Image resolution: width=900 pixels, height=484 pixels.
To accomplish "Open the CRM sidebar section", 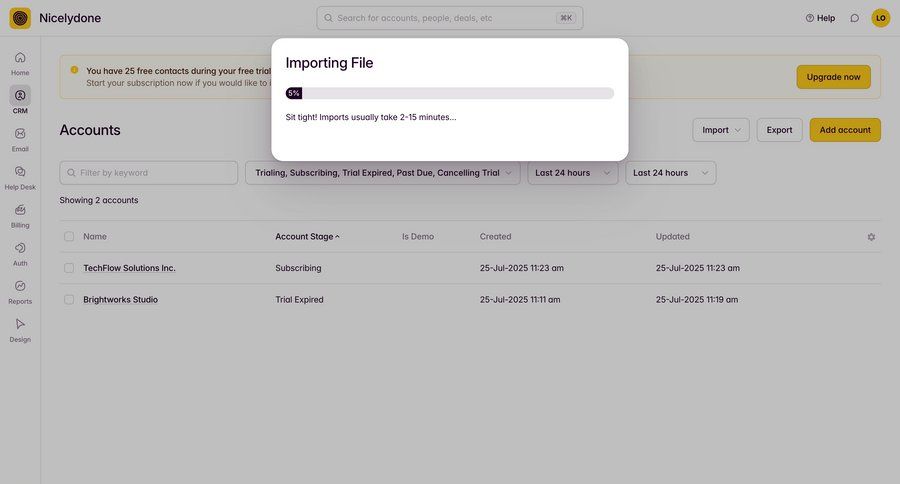I will tap(20, 101).
